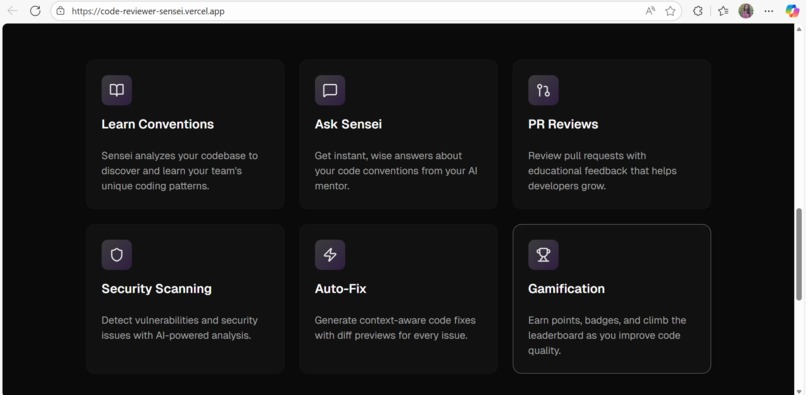The height and width of the screenshot is (395, 806).
Task: Click the Security Scanning heading
Action: tap(157, 289)
